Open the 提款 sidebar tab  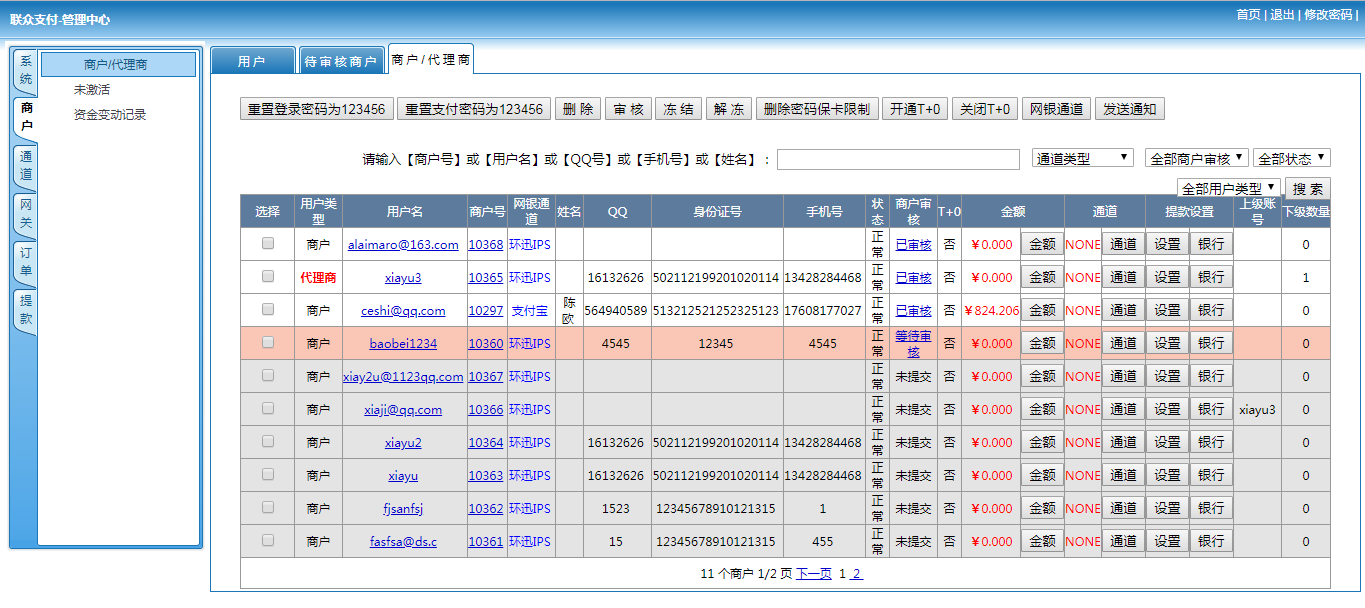tap(26, 310)
